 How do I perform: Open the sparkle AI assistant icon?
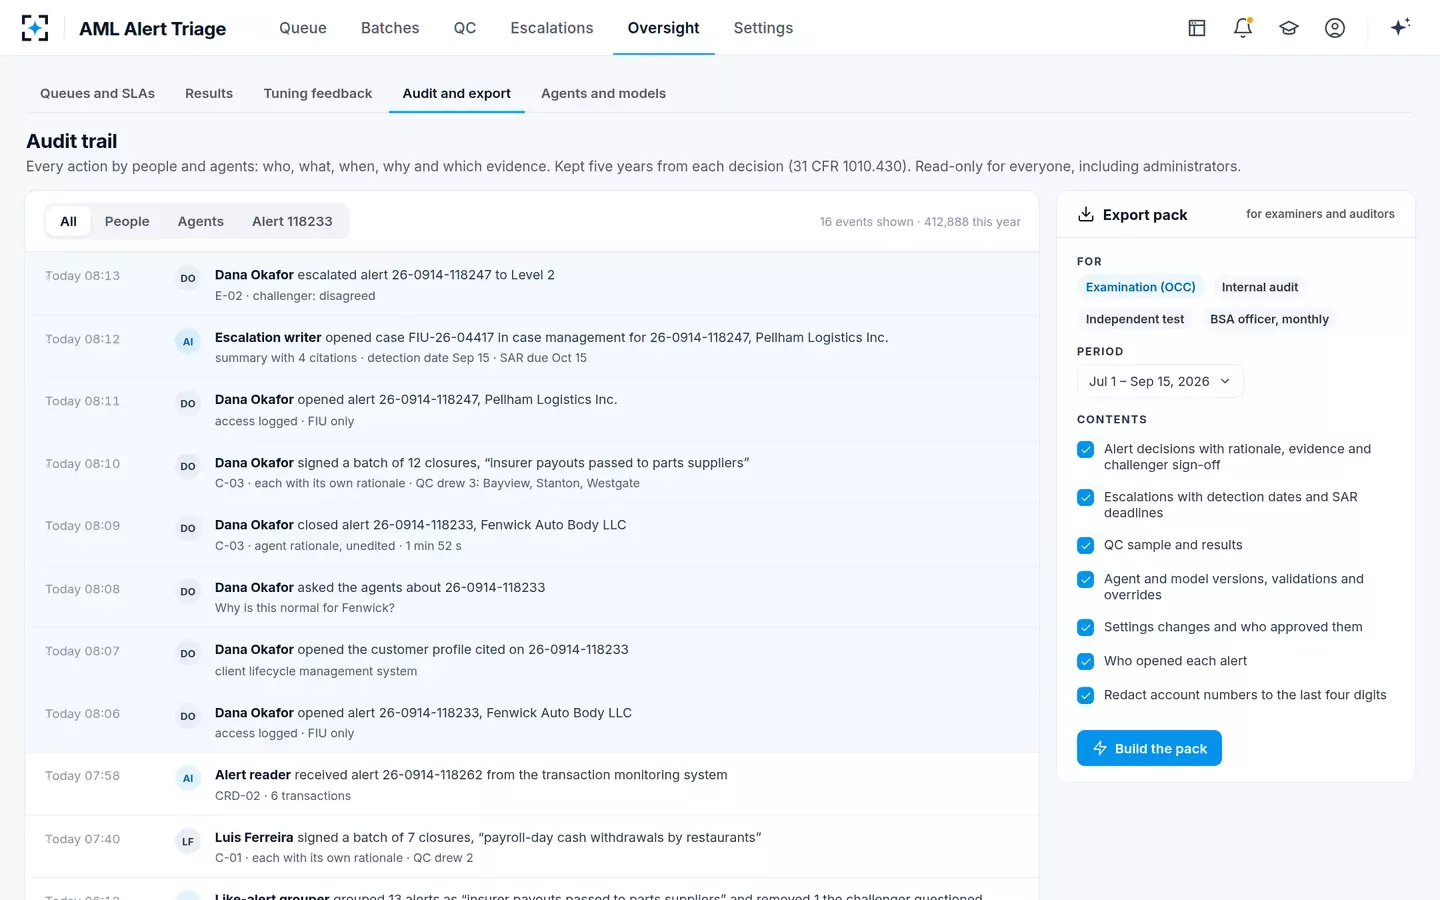1400,27
